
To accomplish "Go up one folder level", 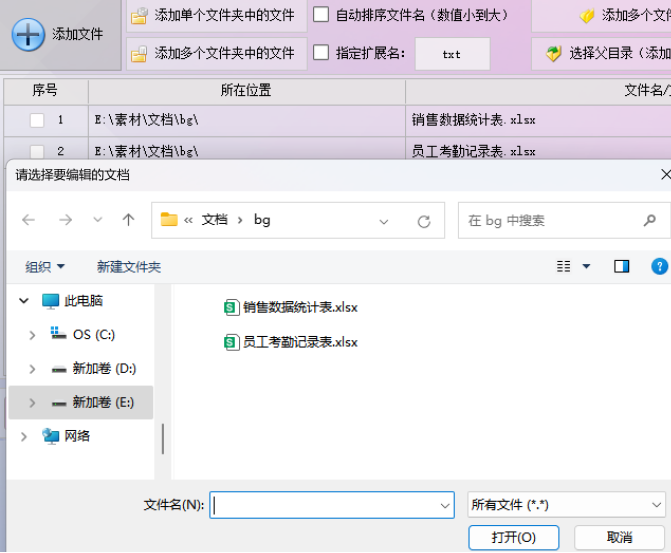I will 128,220.
